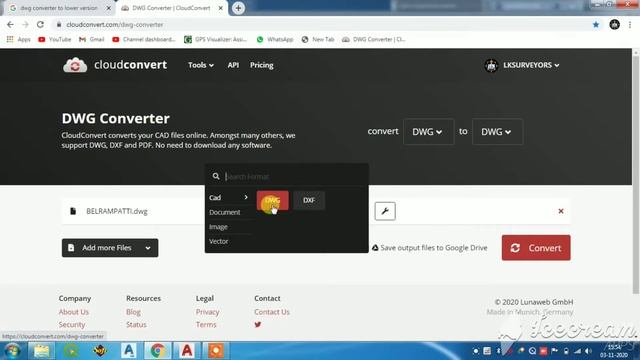Click the LKSURVEYORS user avatar
640x360 pixels.
491,65
